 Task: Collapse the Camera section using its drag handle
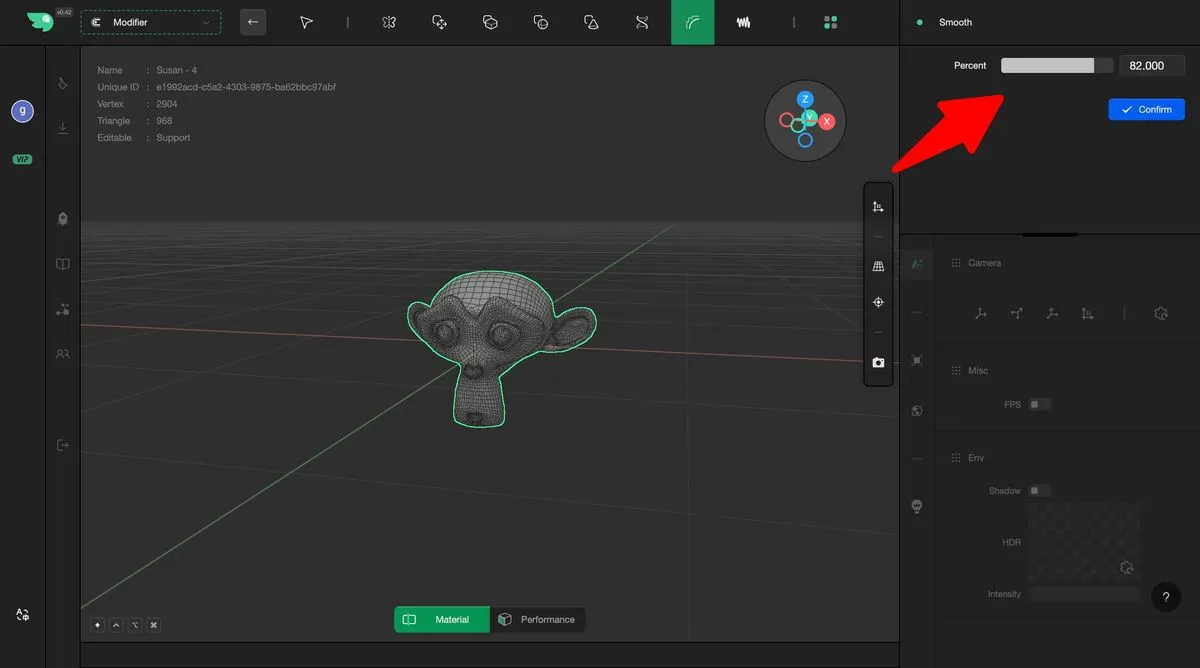[954, 263]
